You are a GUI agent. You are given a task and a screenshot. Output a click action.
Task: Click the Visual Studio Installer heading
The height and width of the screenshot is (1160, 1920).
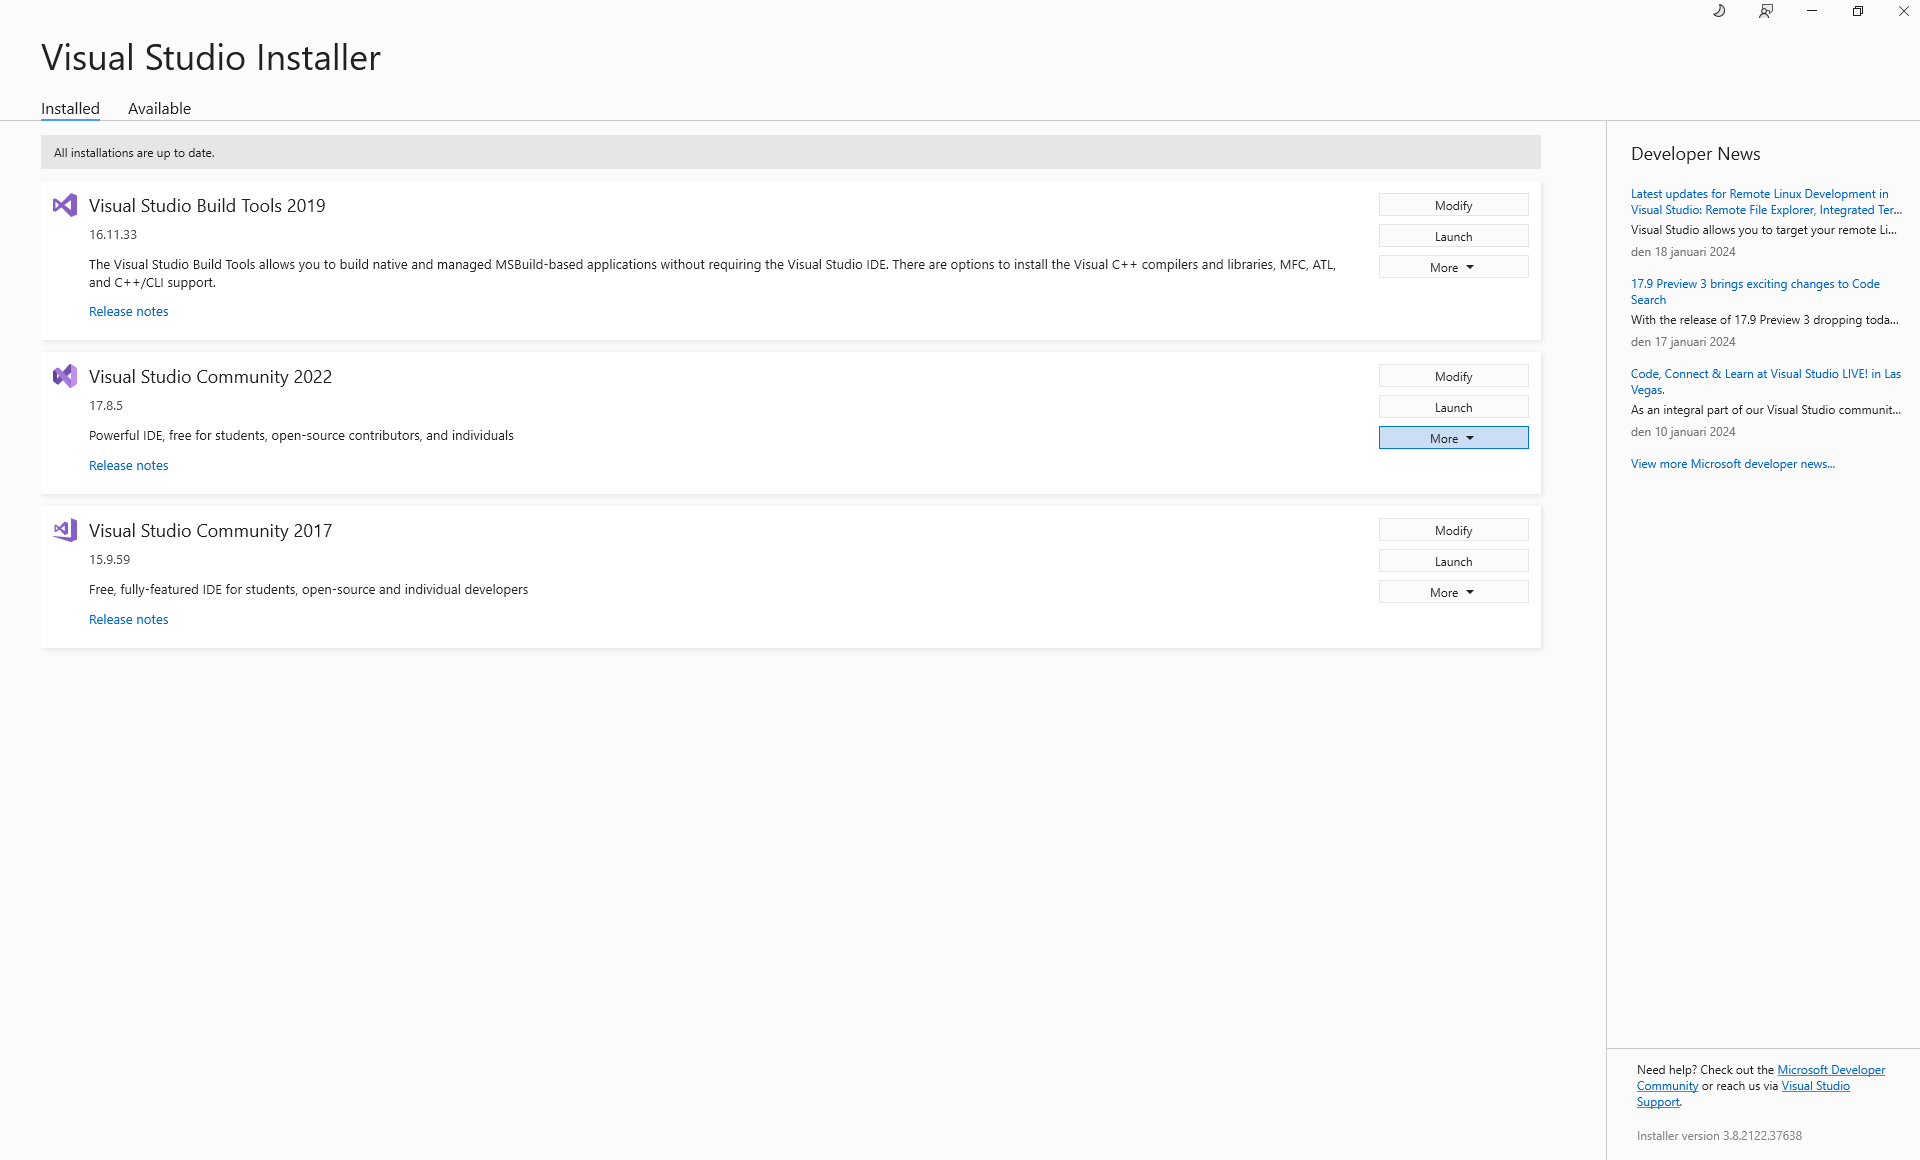tap(211, 58)
